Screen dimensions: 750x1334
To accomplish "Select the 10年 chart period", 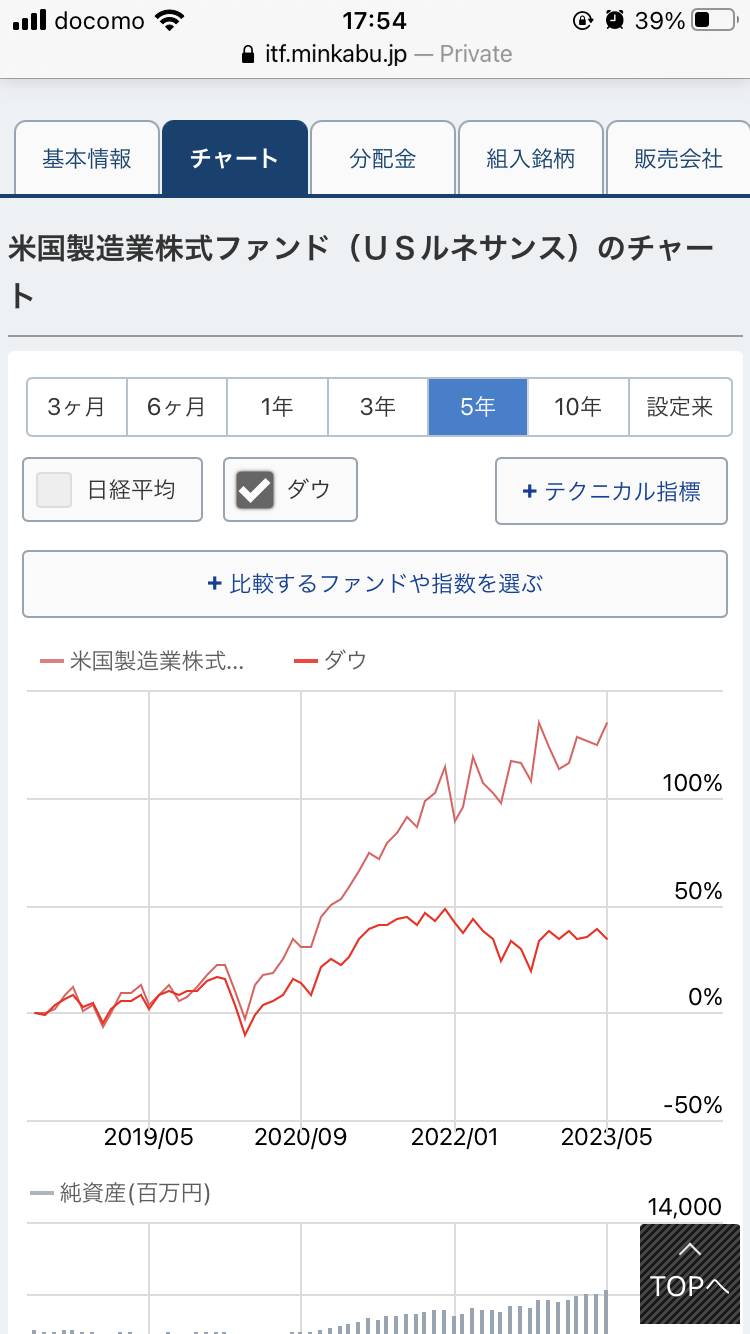I will pos(578,407).
